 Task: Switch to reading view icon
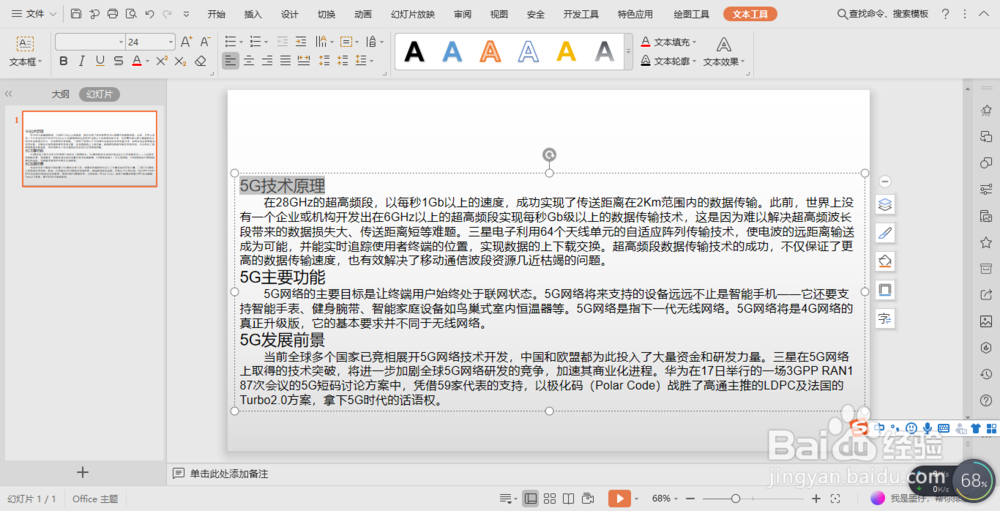[568, 498]
